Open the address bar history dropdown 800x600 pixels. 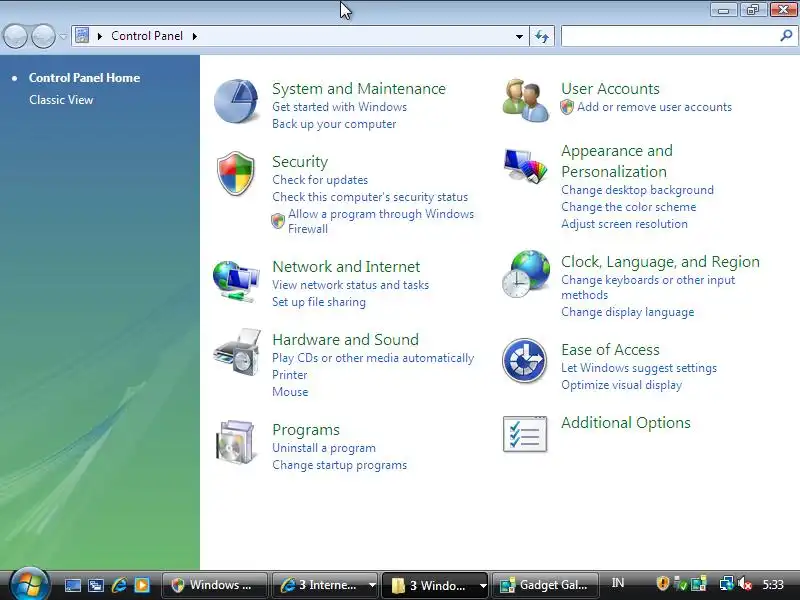click(x=519, y=36)
